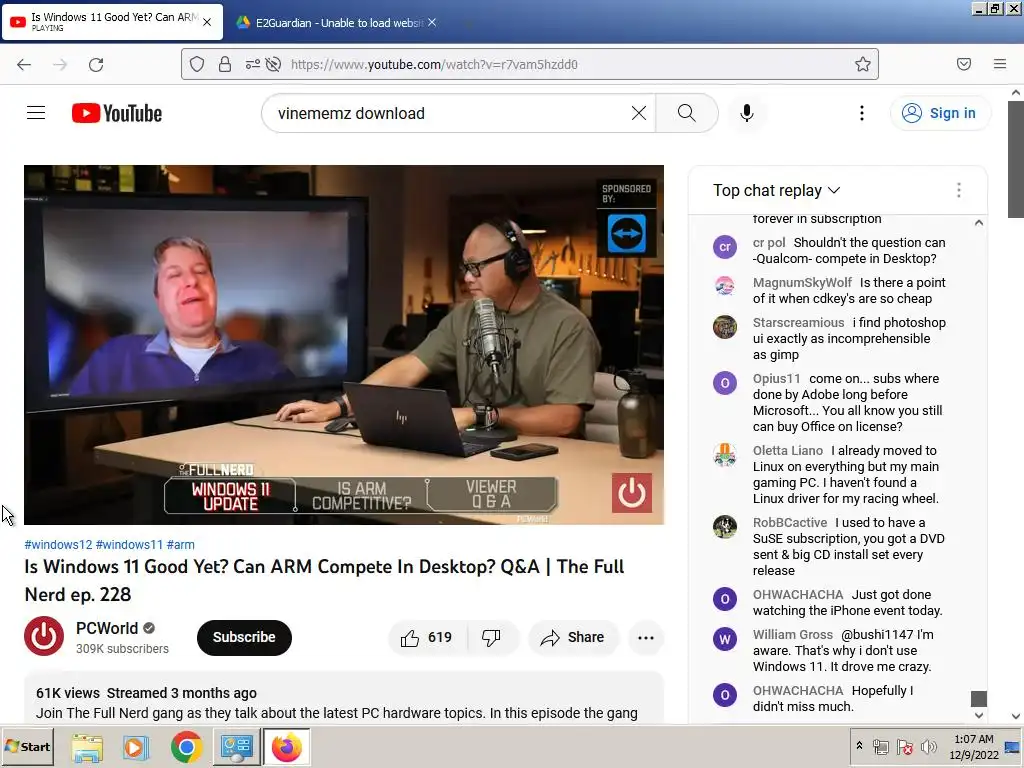Open the network tray icon
Viewport: 1024px width, 768px height.
tap(880, 746)
